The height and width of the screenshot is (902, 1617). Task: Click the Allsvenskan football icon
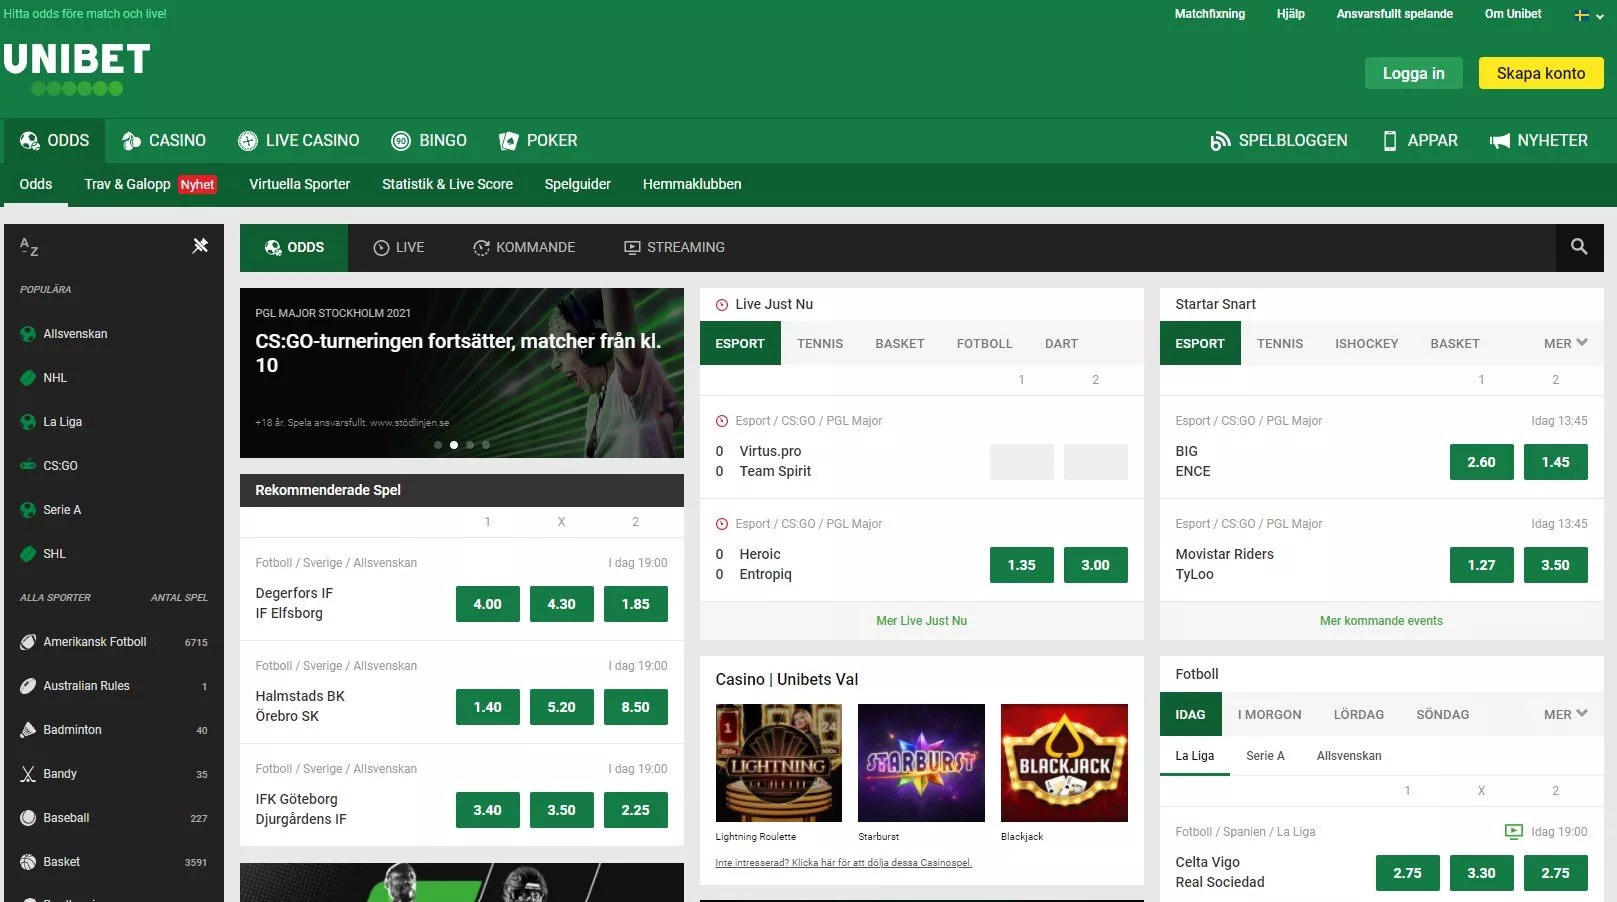click(x=28, y=334)
